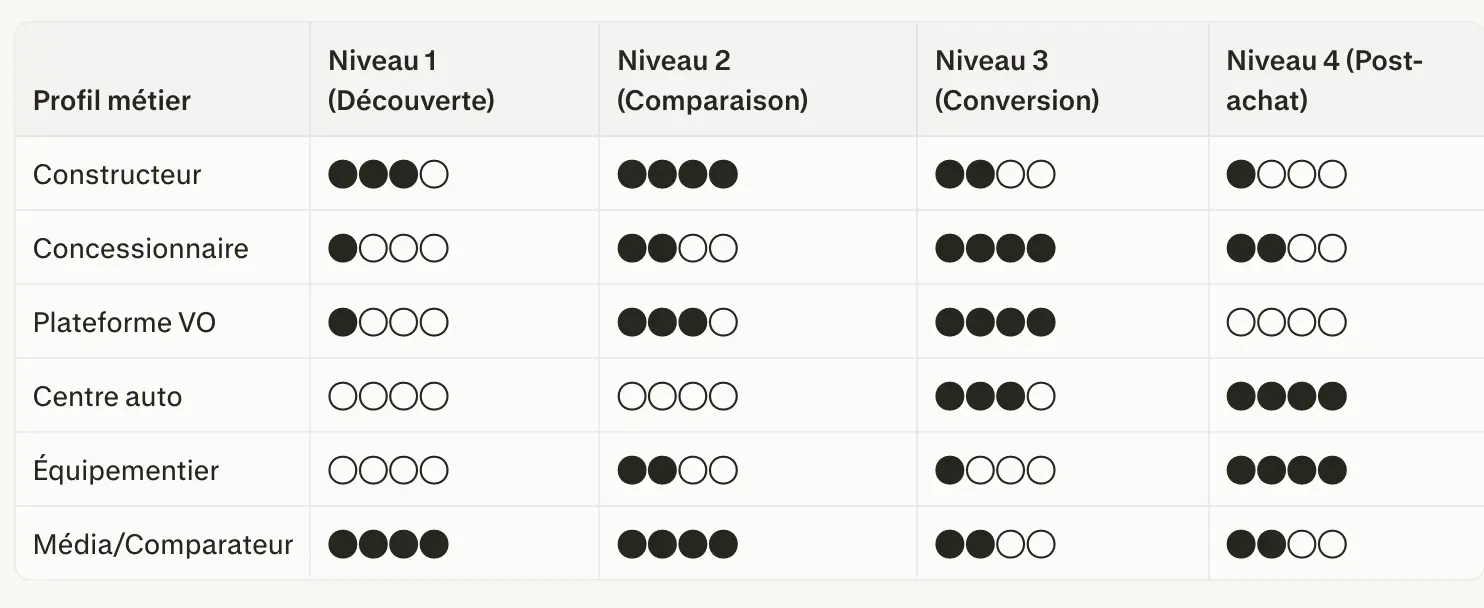Click the Média/Comparateur row label

tap(163, 544)
